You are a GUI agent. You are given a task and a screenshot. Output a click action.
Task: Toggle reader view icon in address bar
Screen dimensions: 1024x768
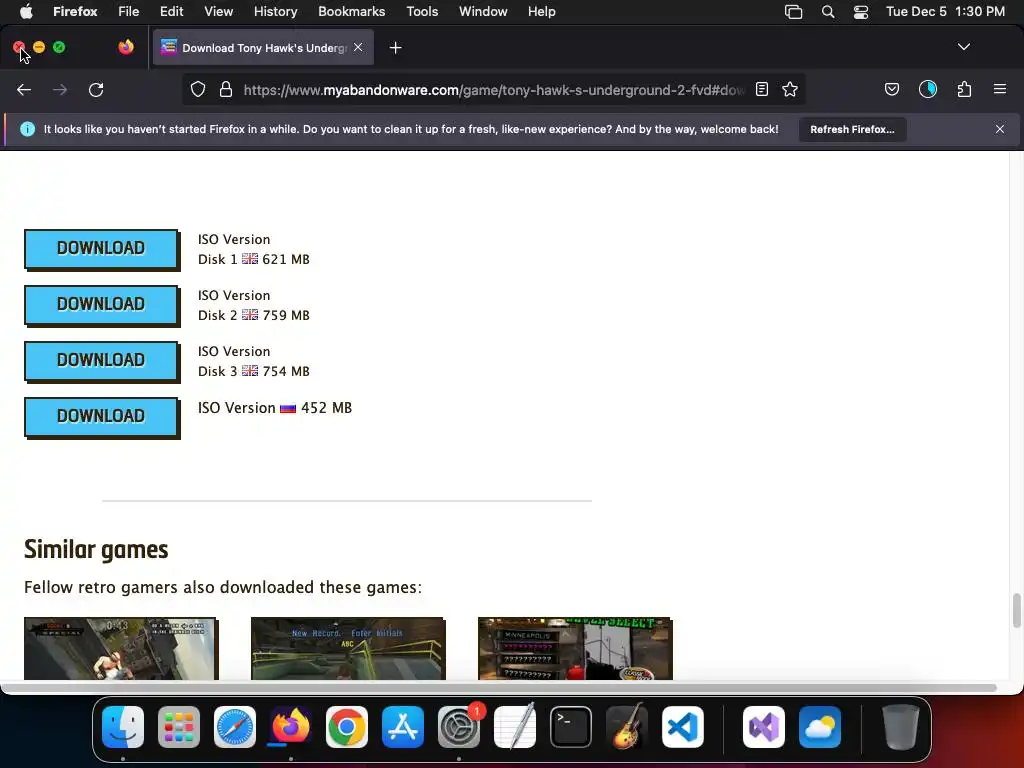(x=761, y=89)
